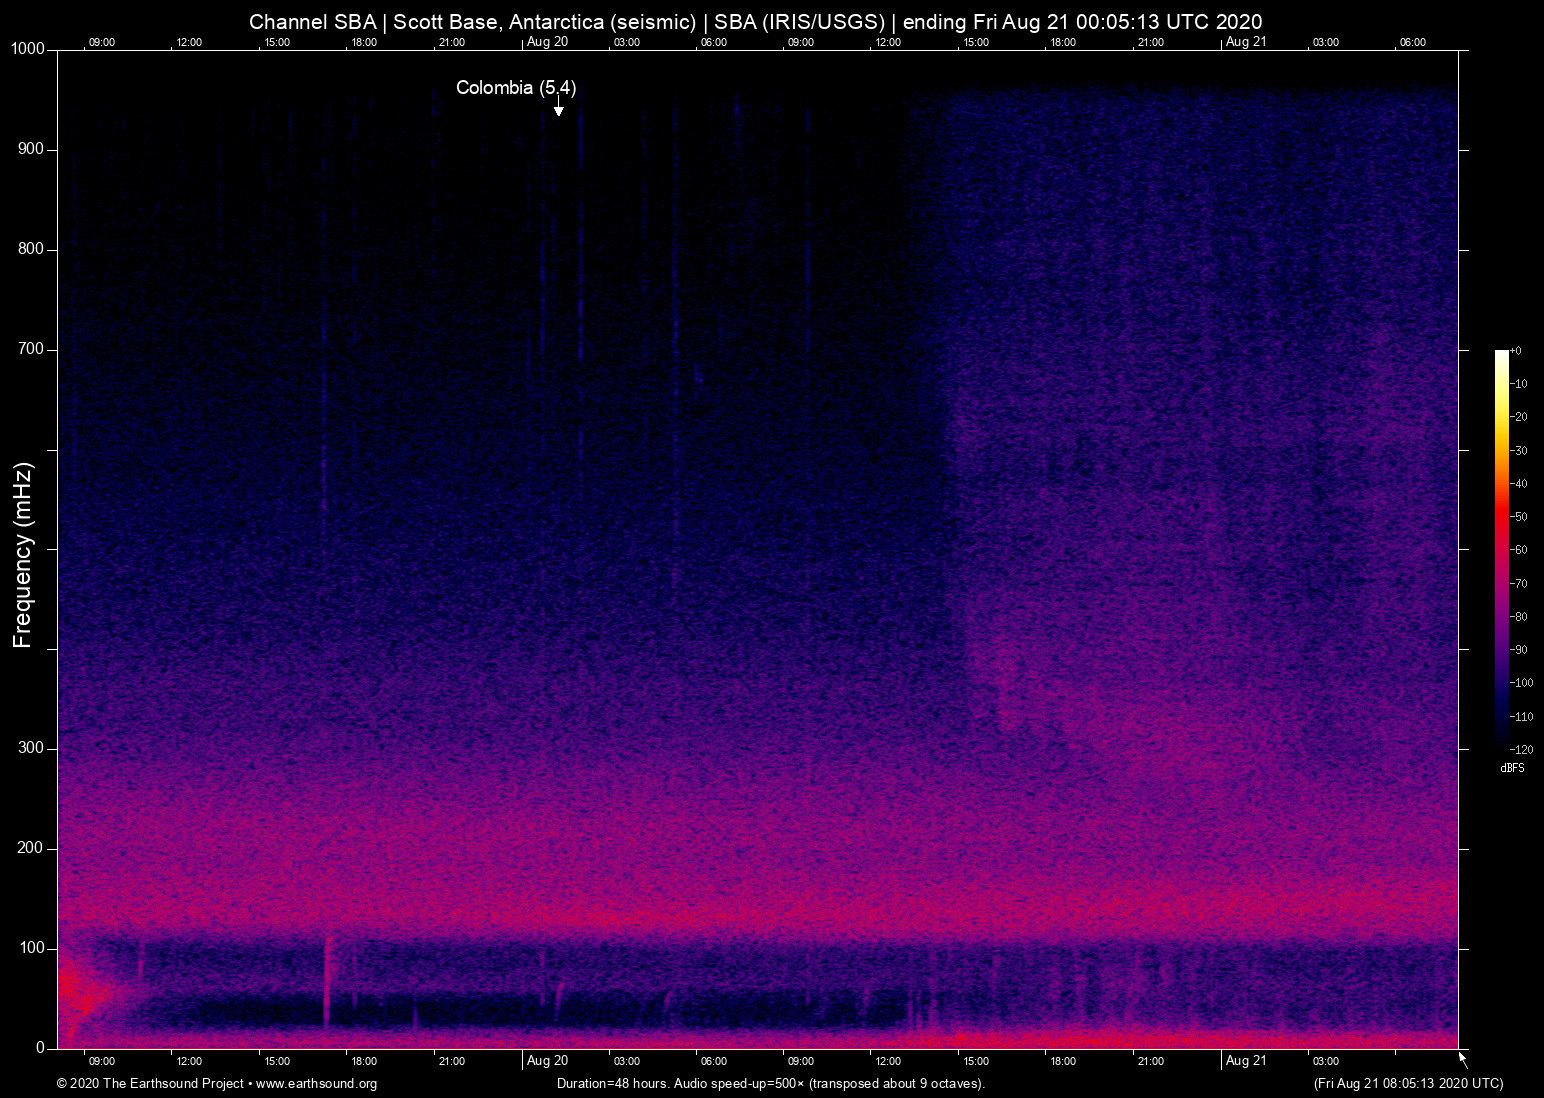Click the Frequency (mHz) axis label
Viewport: 1544px width, 1098px height.
23,555
